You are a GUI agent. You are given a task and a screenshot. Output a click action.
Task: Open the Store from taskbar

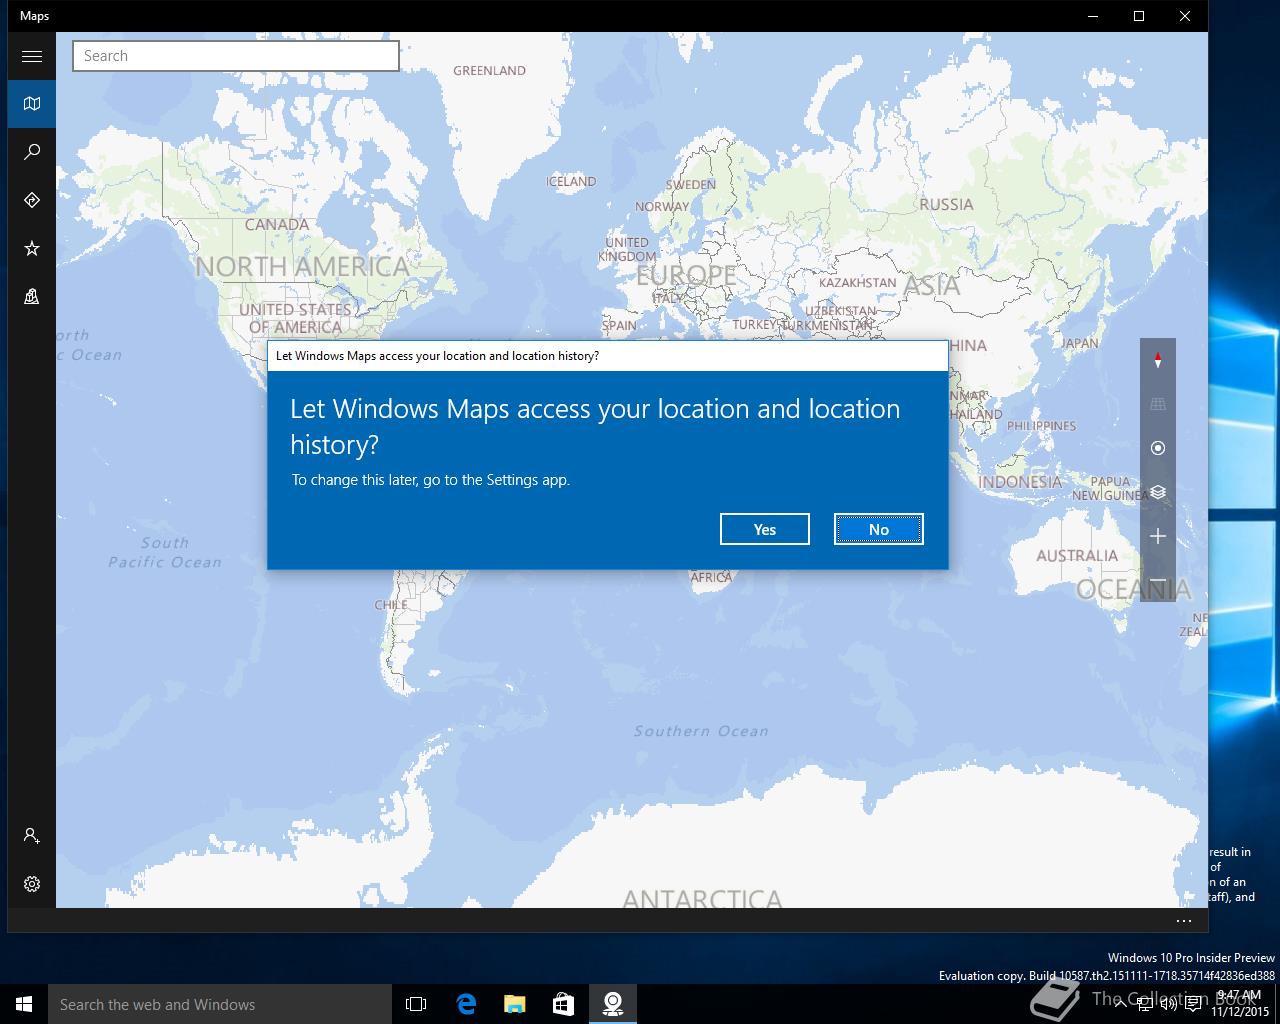pos(563,1004)
